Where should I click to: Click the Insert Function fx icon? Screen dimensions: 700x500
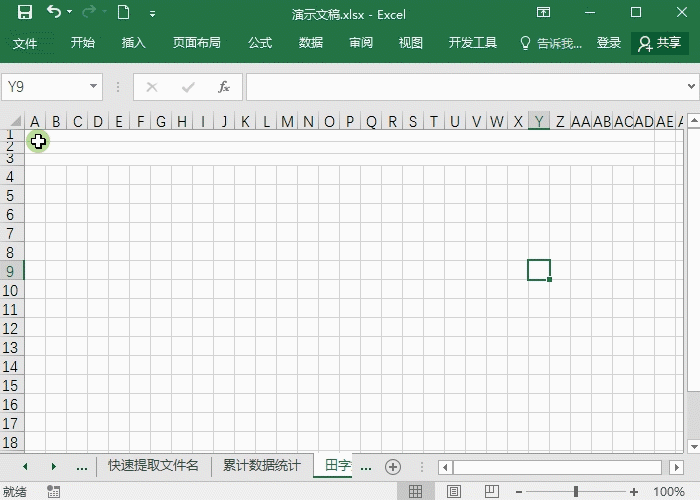[x=224, y=87]
